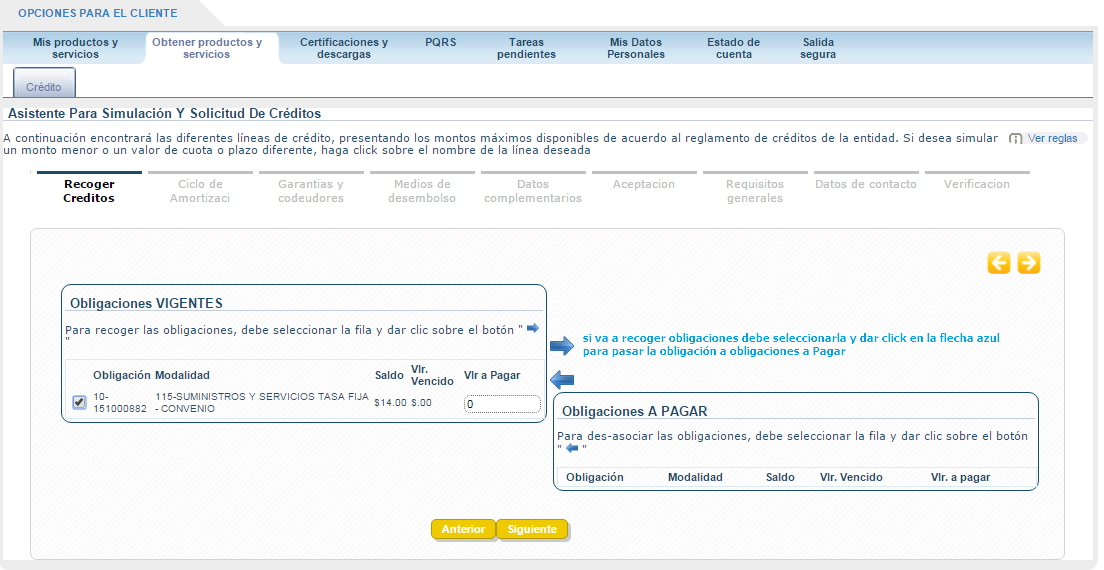Go to the PQRS tab
The image size is (1104, 570).
pyautogui.click(x=440, y=43)
